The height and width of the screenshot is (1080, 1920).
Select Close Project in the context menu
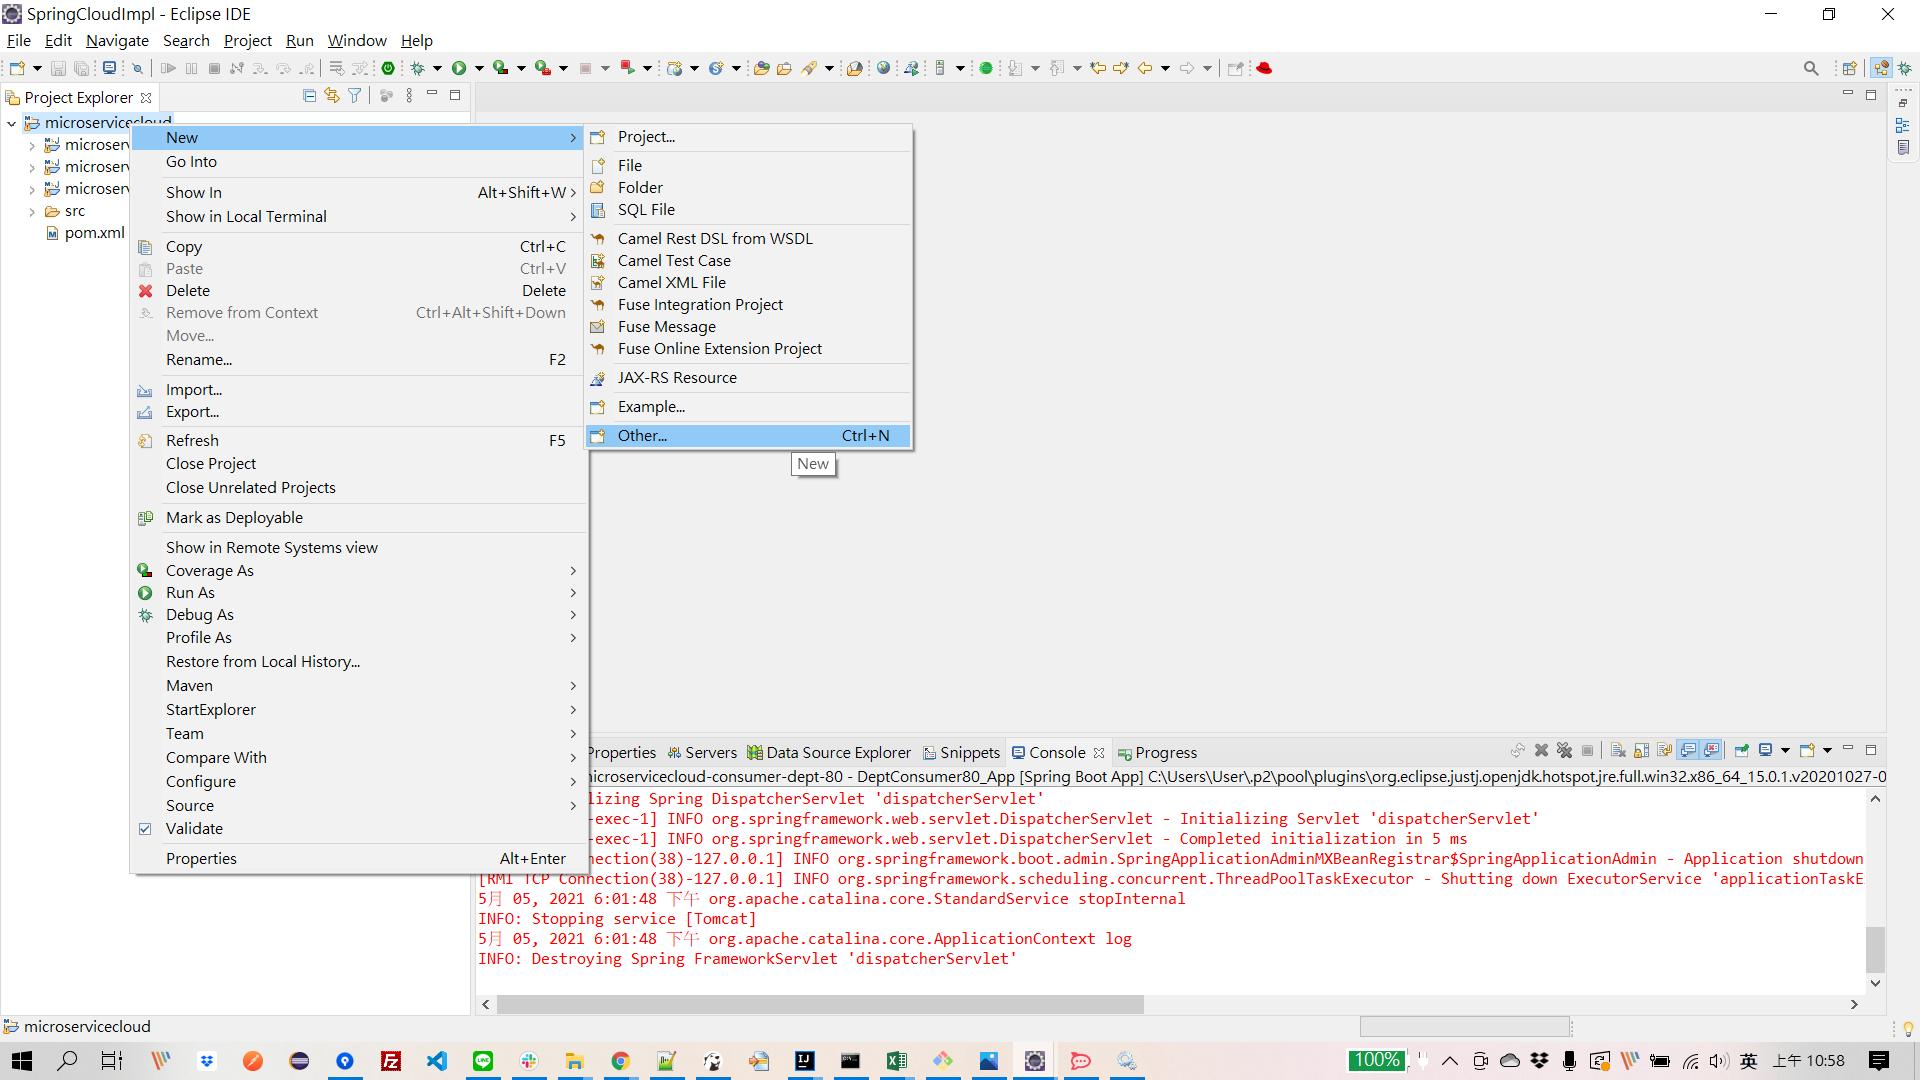(360, 464)
